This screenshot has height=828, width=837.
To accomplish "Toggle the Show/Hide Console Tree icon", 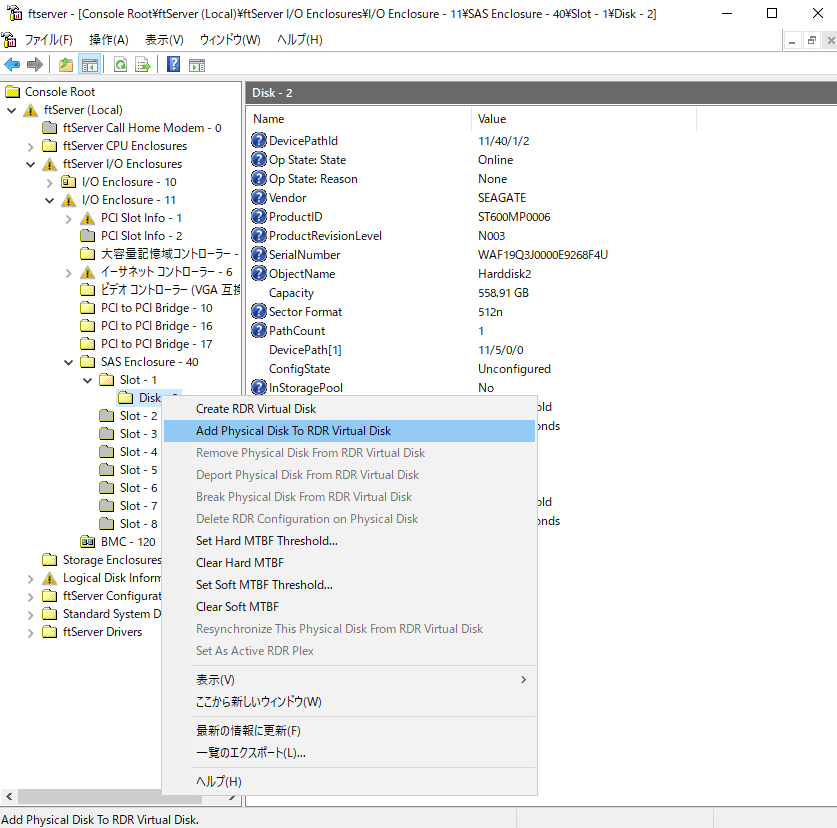I will (x=88, y=64).
